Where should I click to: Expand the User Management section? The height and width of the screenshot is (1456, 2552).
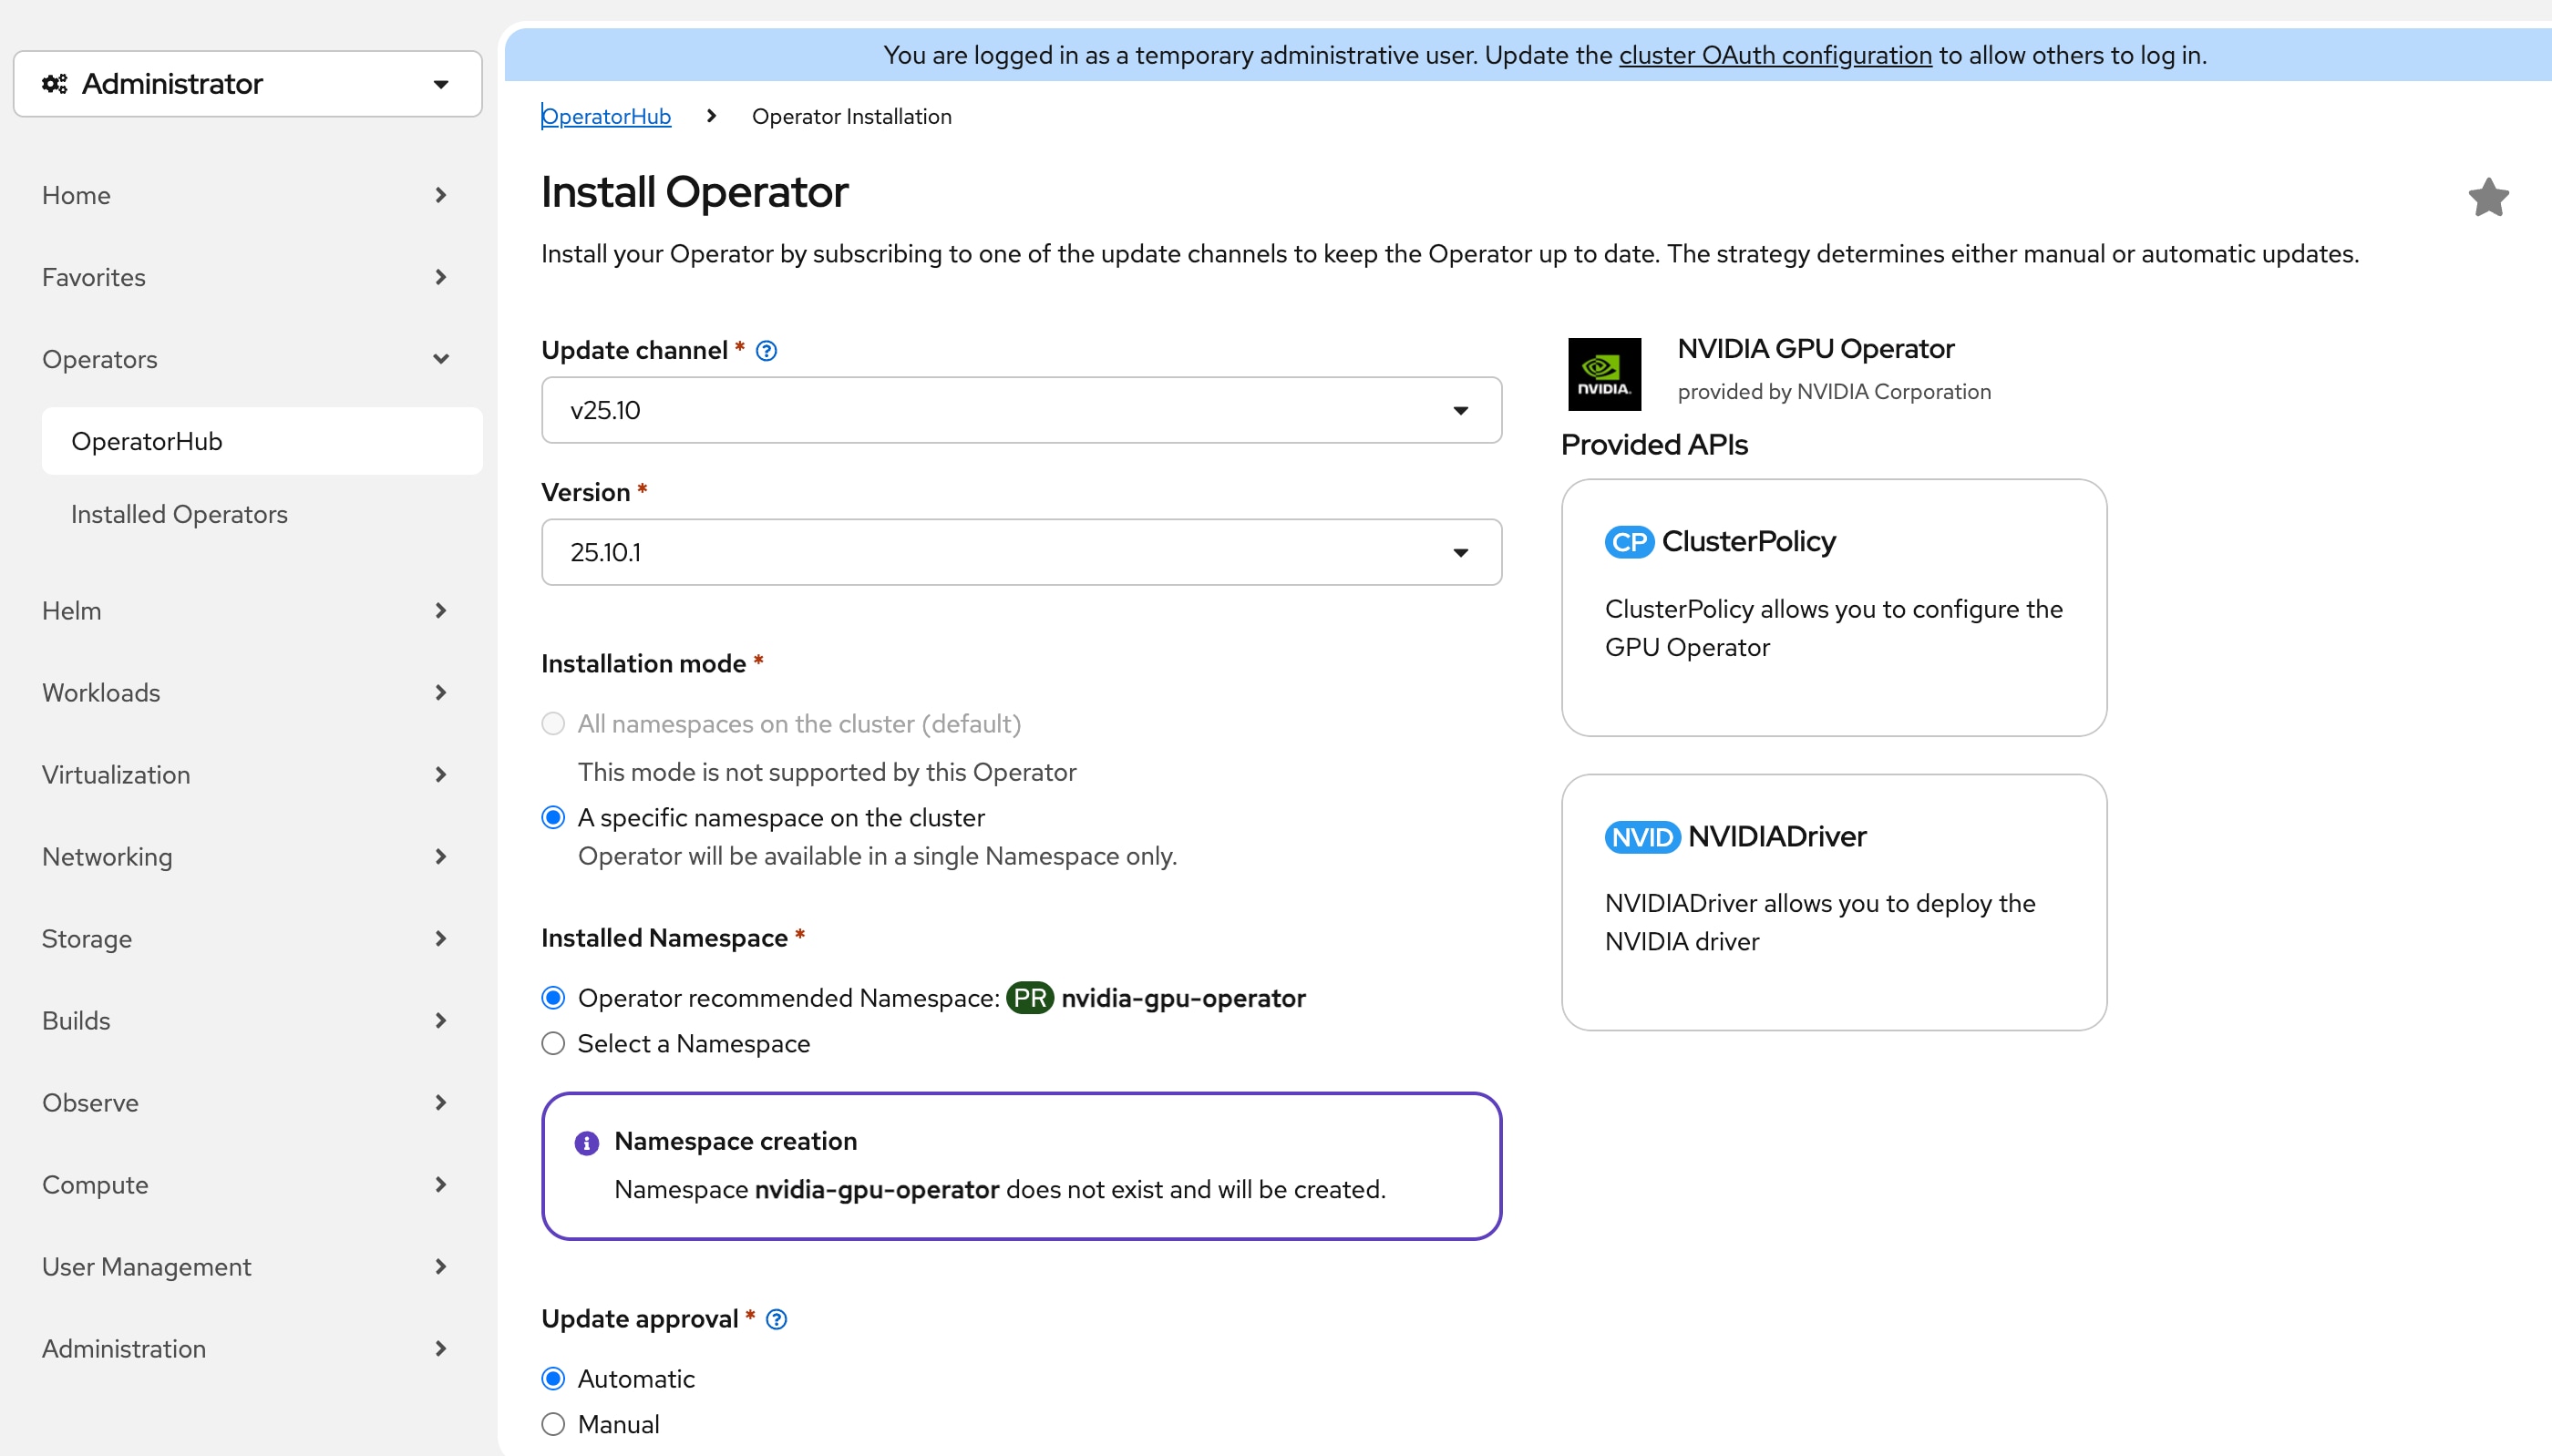point(247,1267)
